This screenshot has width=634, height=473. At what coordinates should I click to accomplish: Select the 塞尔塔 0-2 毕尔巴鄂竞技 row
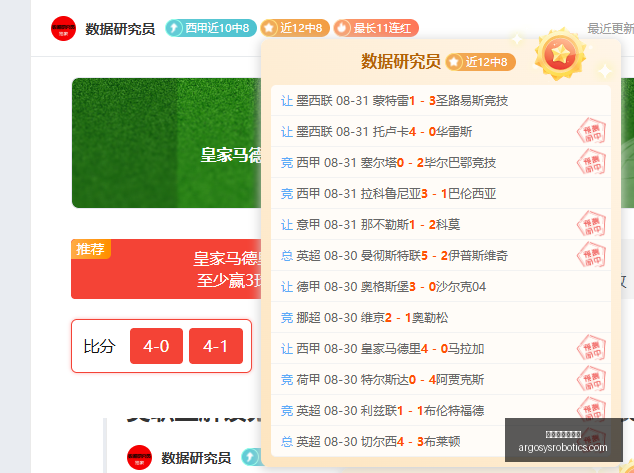[x=441, y=163]
